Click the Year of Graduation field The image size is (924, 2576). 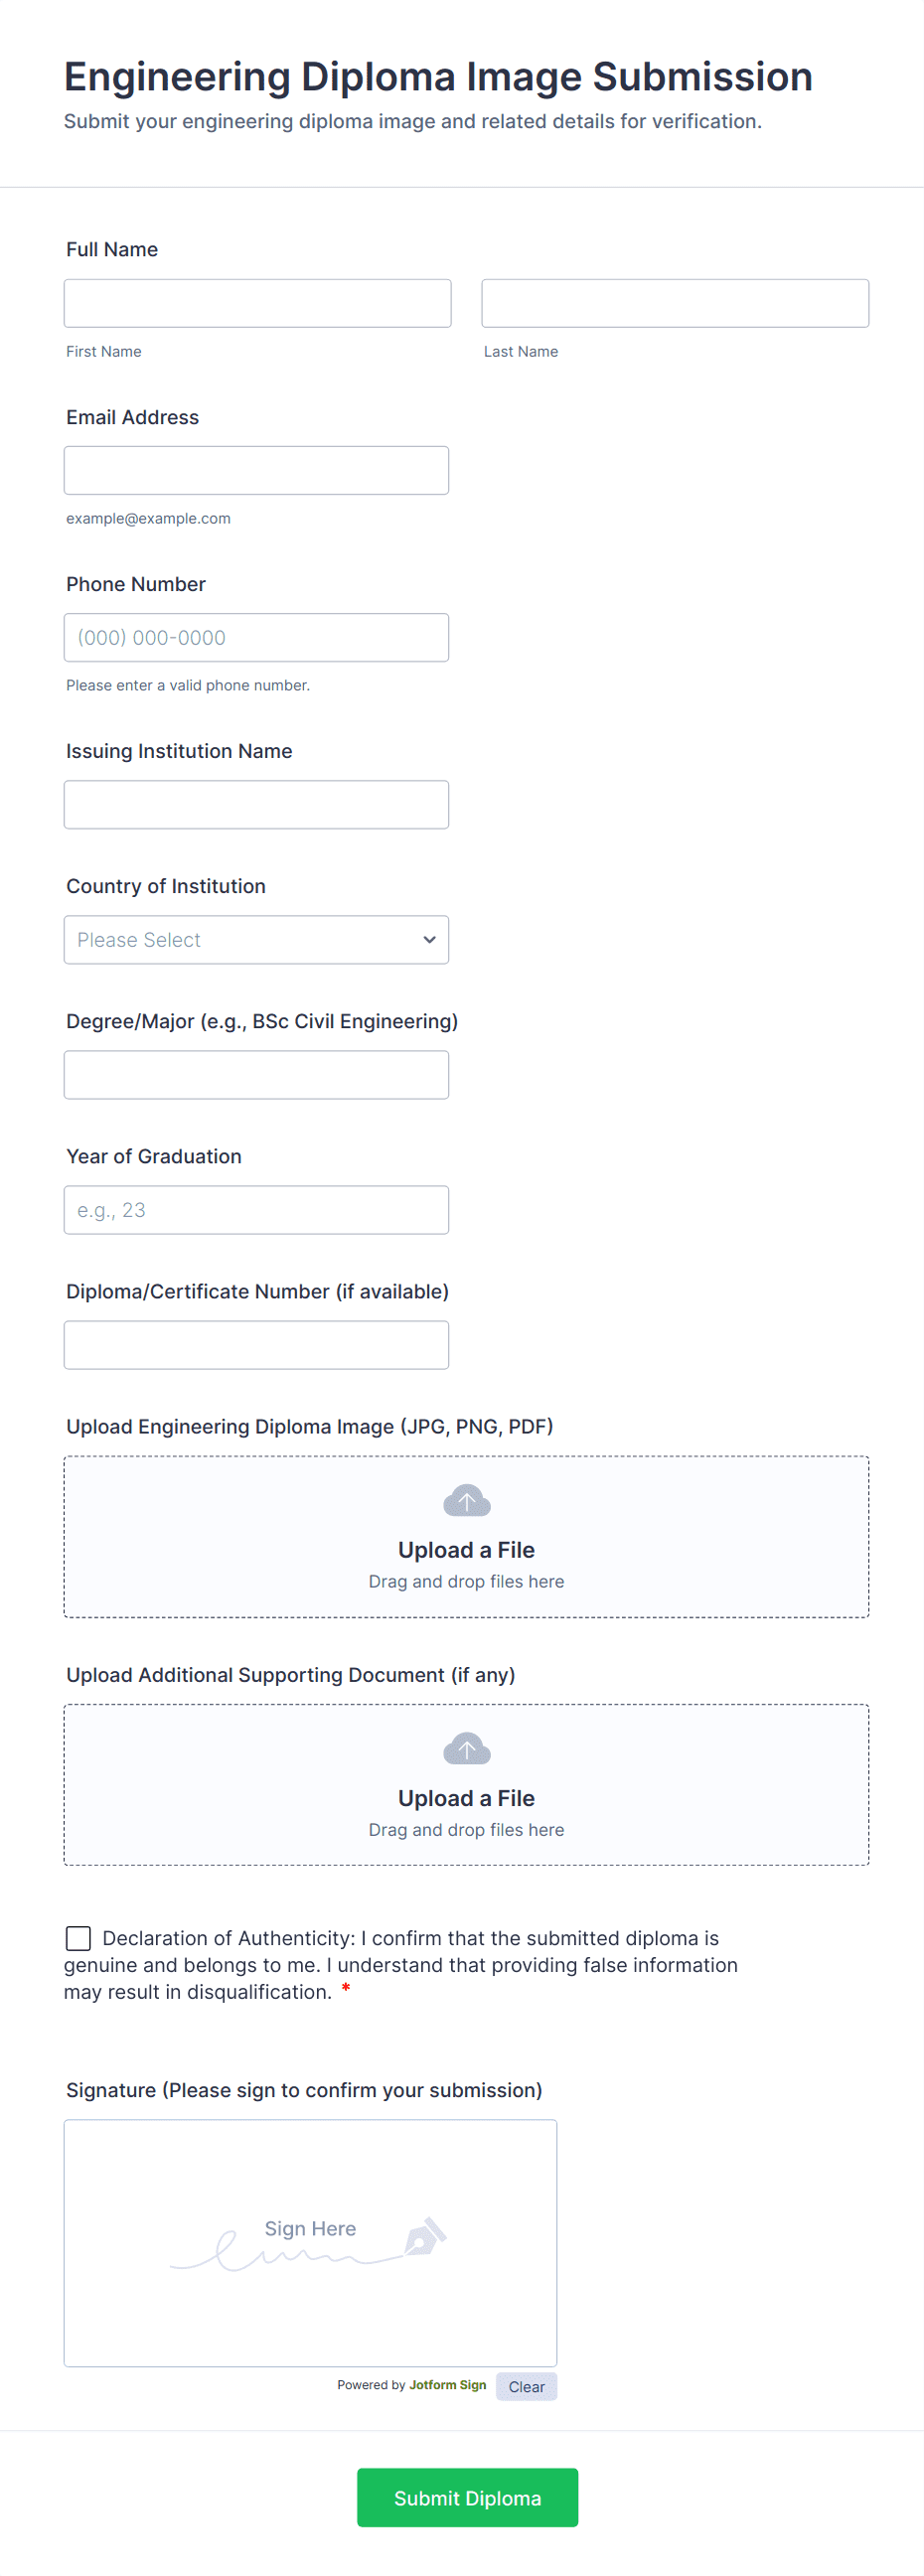click(256, 1210)
